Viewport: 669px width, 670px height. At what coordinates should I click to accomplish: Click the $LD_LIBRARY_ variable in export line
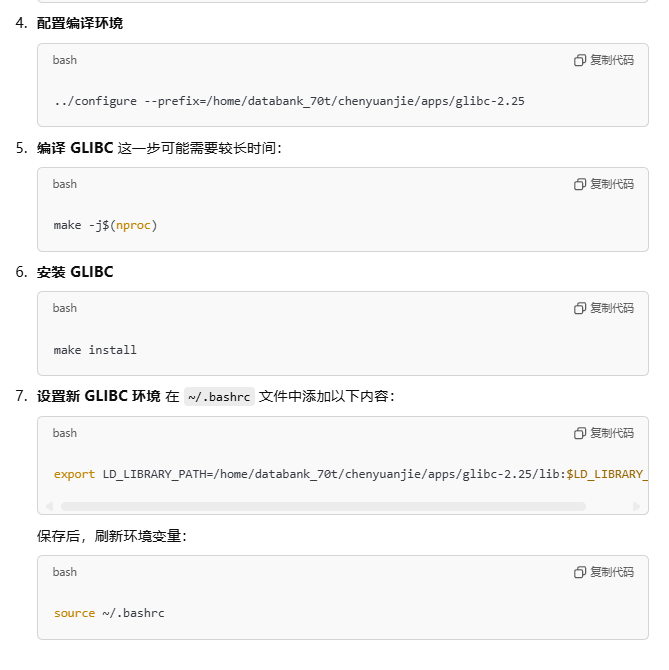tap(607, 474)
